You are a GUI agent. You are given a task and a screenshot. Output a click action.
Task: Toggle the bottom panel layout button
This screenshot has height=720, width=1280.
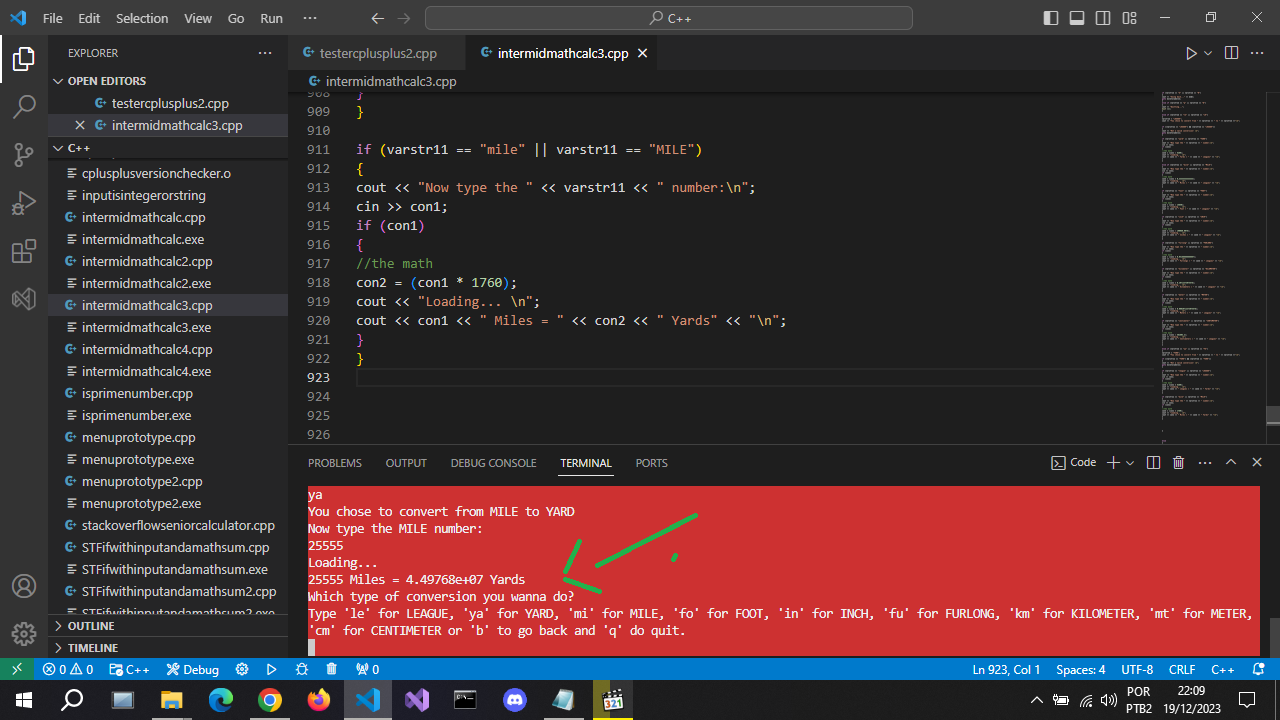point(1077,18)
